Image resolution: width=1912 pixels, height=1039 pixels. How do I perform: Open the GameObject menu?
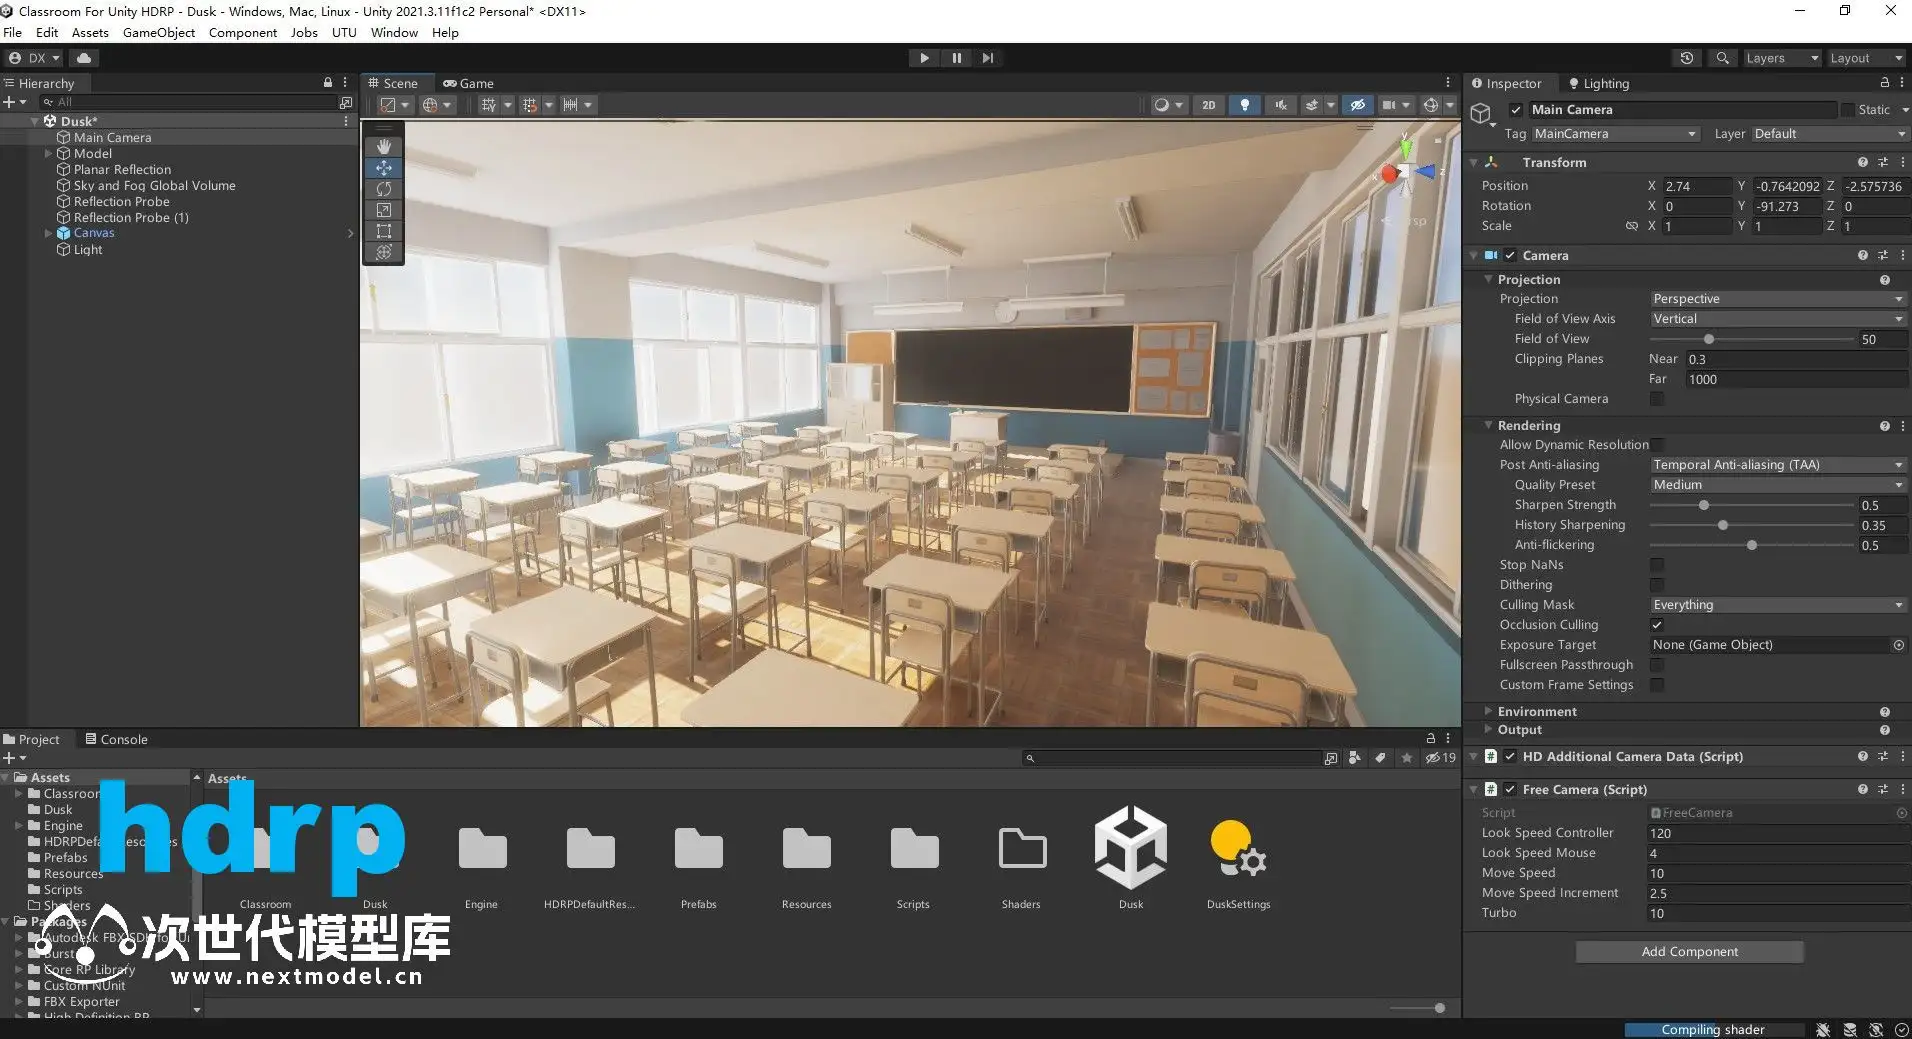coord(159,33)
